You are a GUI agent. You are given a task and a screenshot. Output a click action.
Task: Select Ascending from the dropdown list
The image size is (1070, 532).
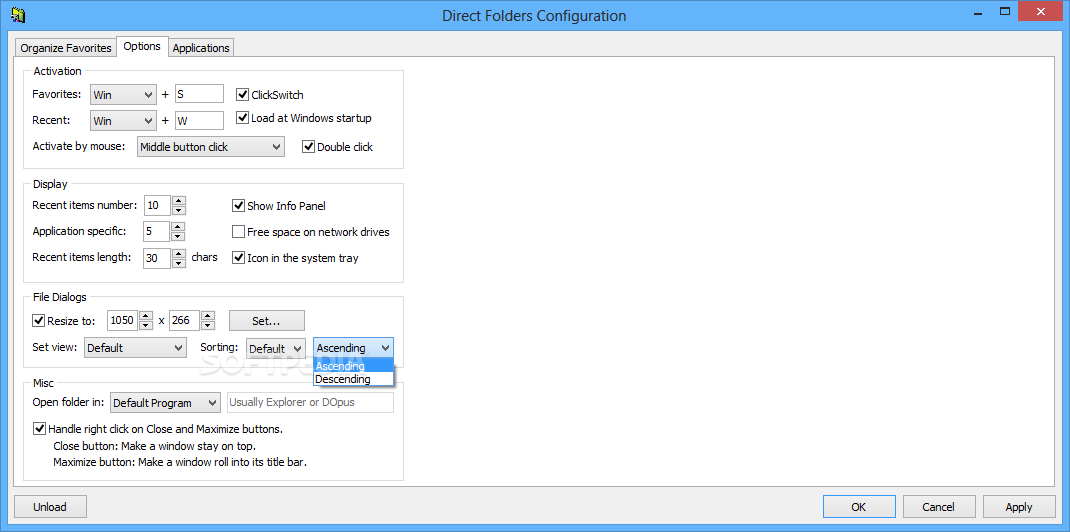pos(353,366)
